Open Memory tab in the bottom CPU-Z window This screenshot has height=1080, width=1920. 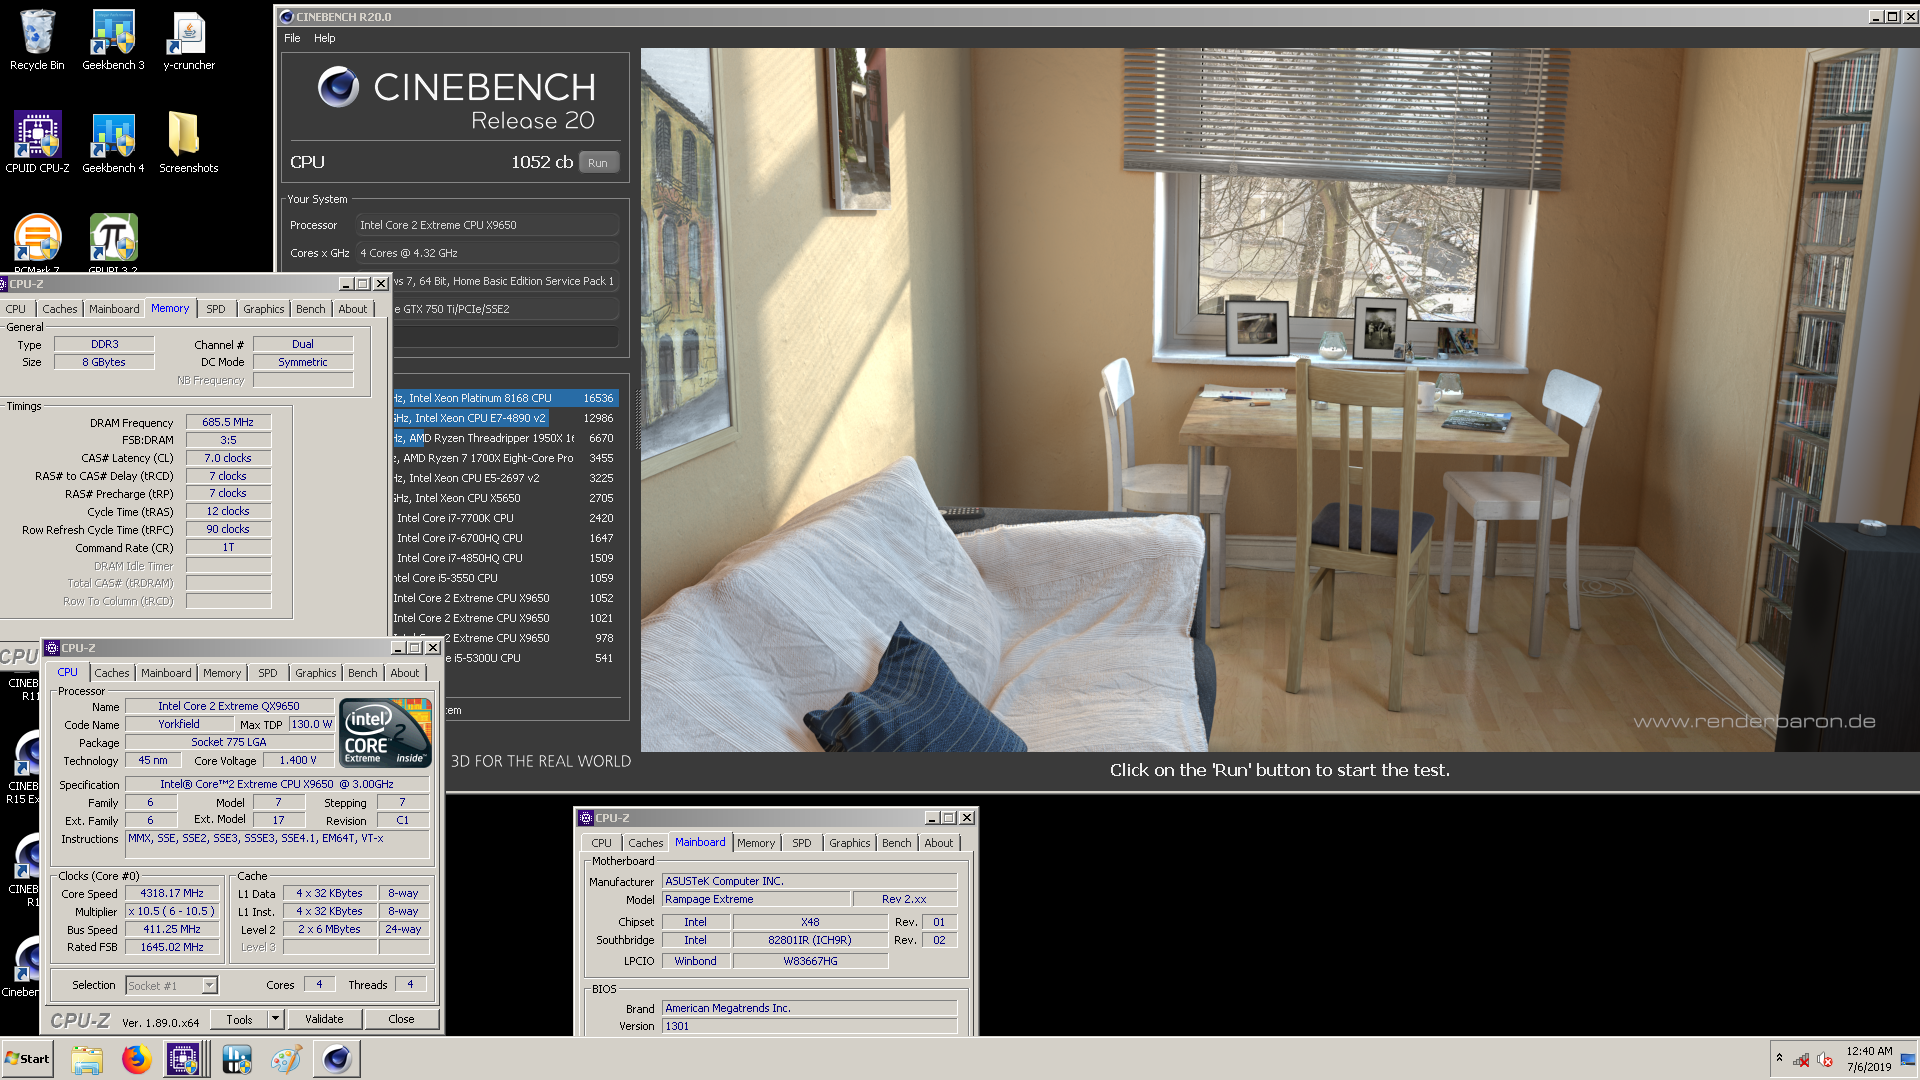coord(756,843)
